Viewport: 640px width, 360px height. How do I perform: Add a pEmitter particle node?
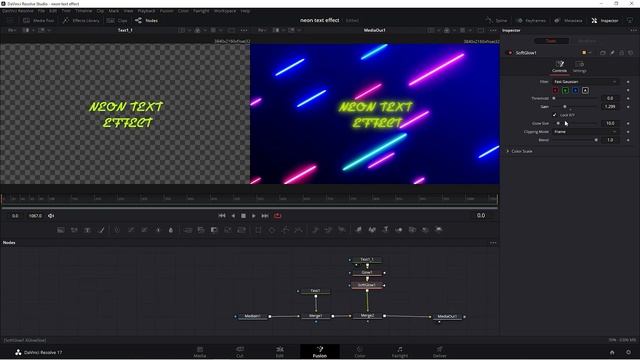point(315,230)
